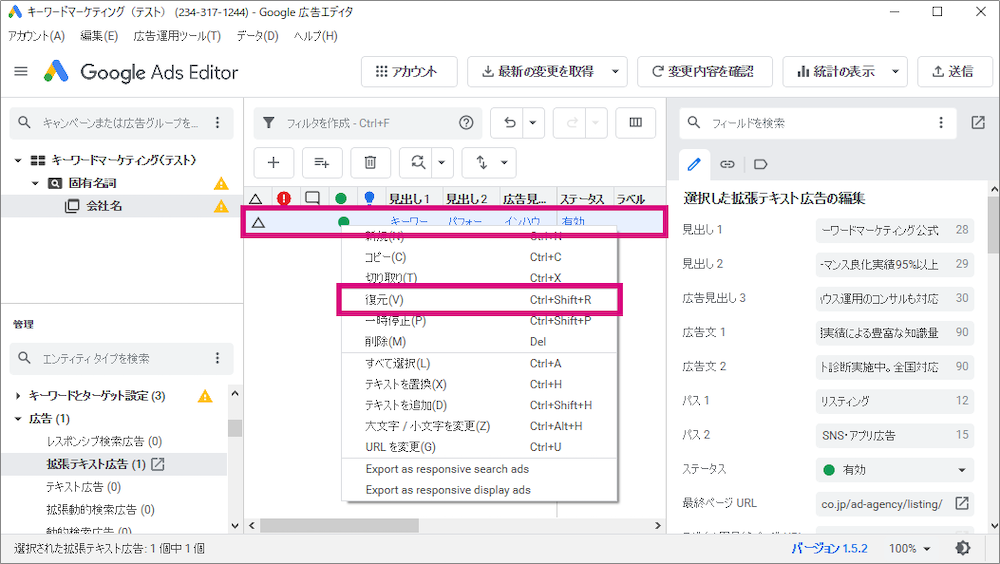Click the フィルタを作成 filter field

coord(367,122)
